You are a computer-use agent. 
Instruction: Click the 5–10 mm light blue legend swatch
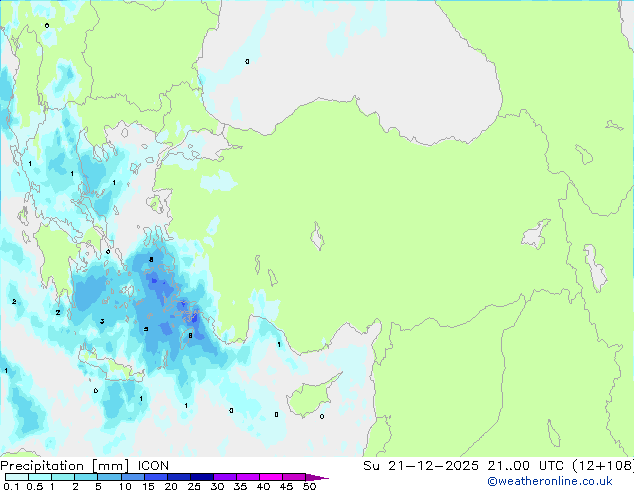[109, 477]
